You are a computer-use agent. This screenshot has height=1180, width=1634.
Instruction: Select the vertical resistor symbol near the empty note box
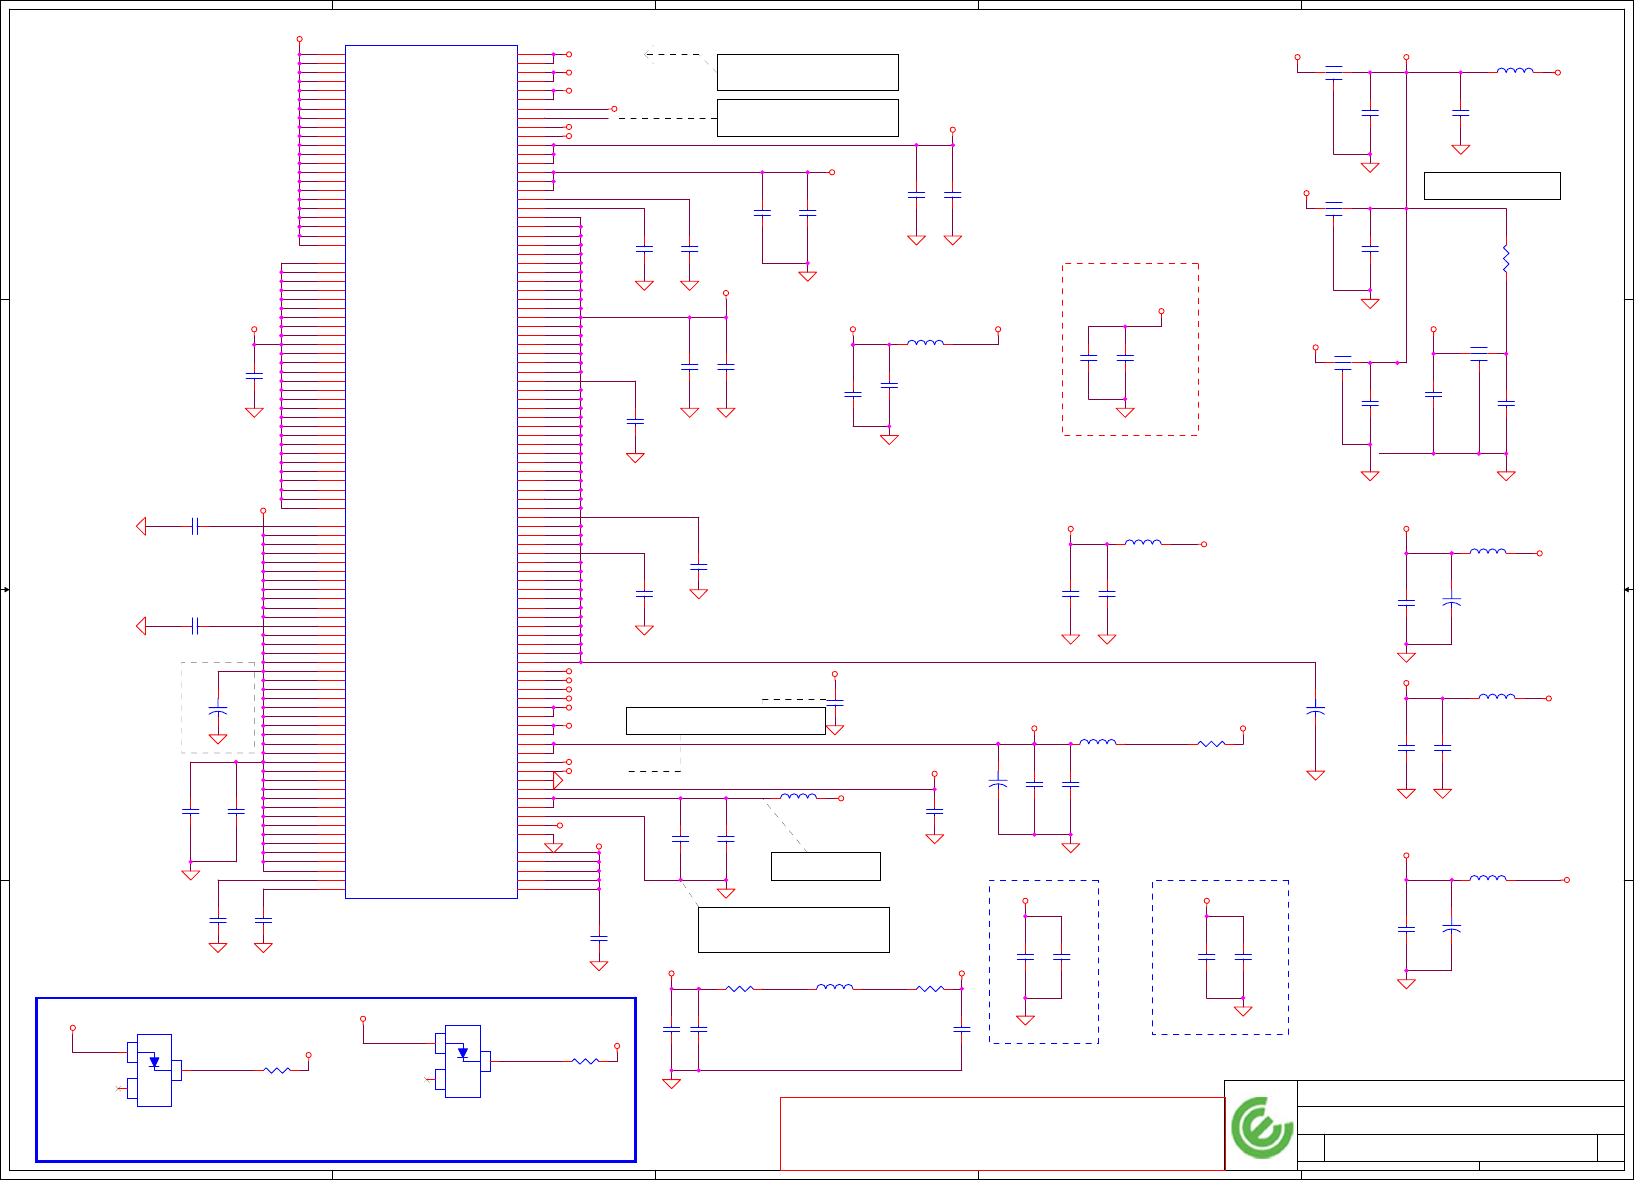coord(1505,259)
